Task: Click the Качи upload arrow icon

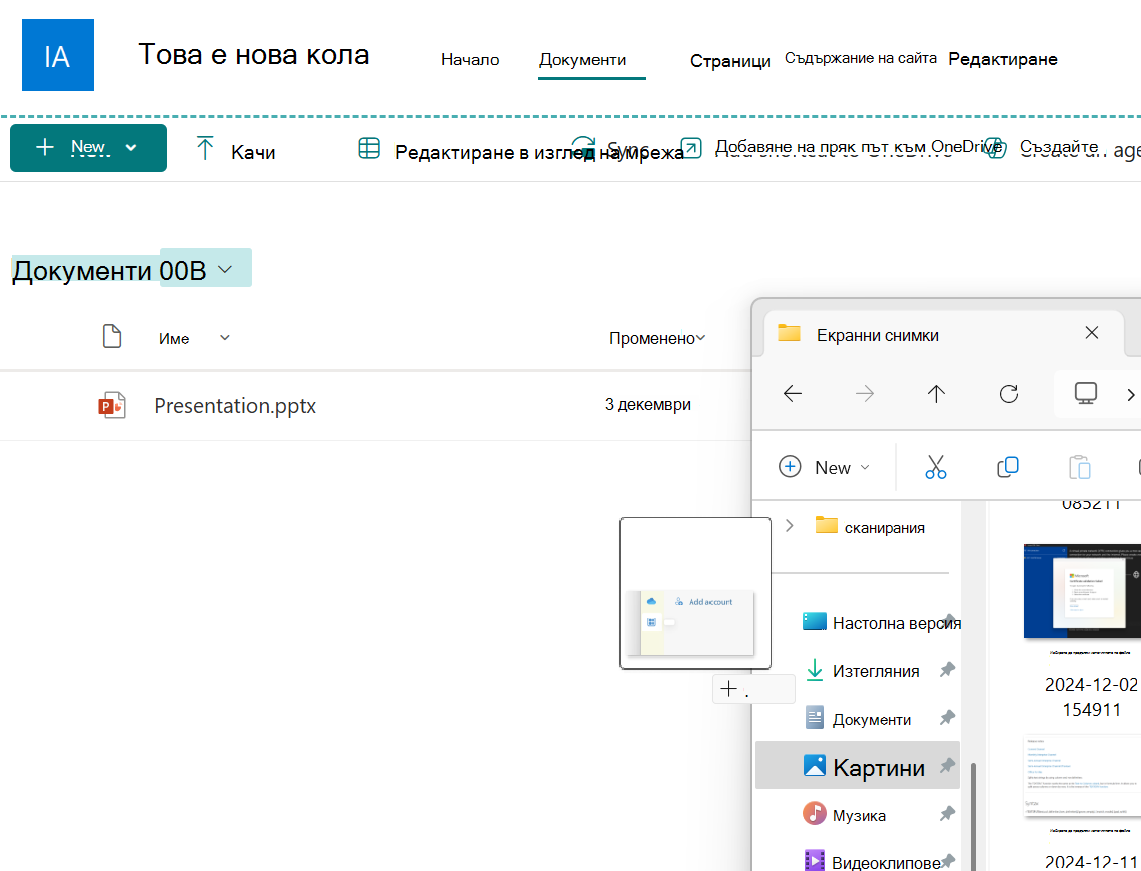Action: (205, 148)
